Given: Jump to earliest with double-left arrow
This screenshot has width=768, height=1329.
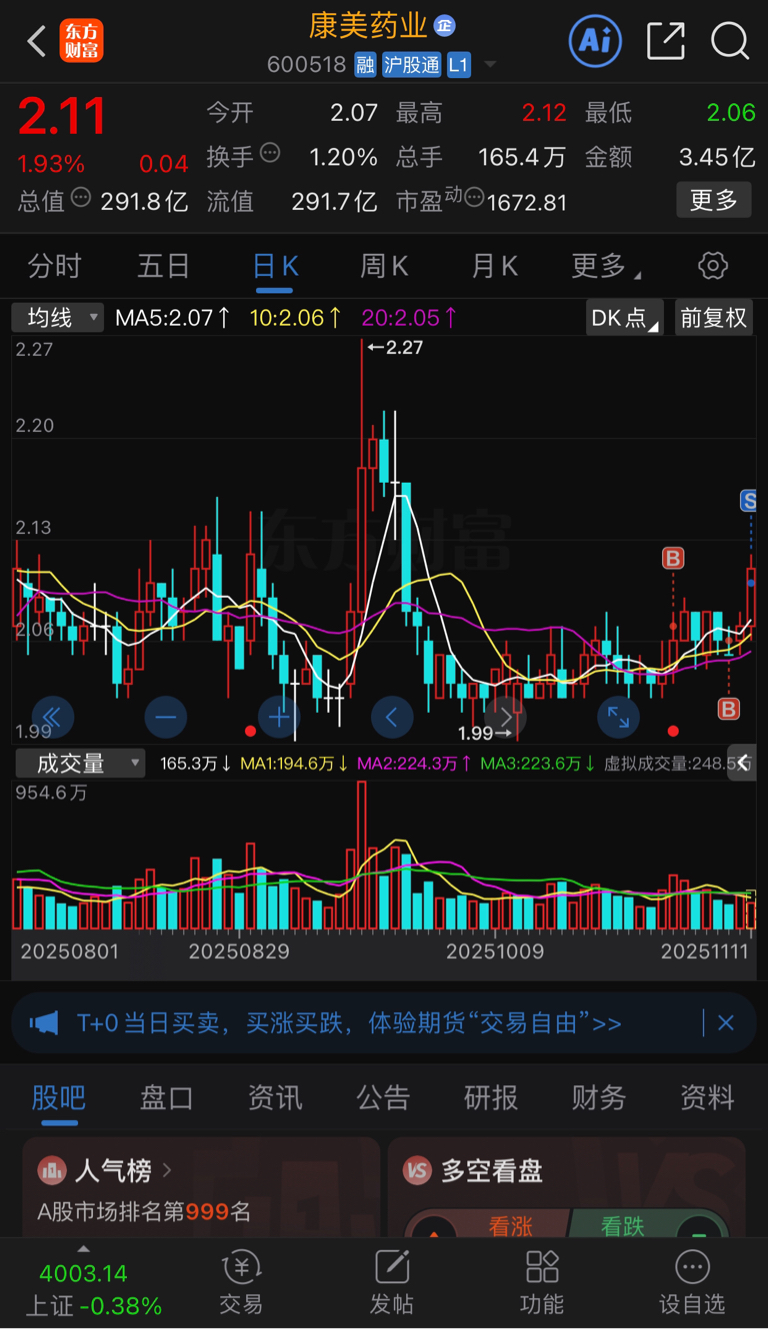Looking at the screenshot, I should [52, 716].
